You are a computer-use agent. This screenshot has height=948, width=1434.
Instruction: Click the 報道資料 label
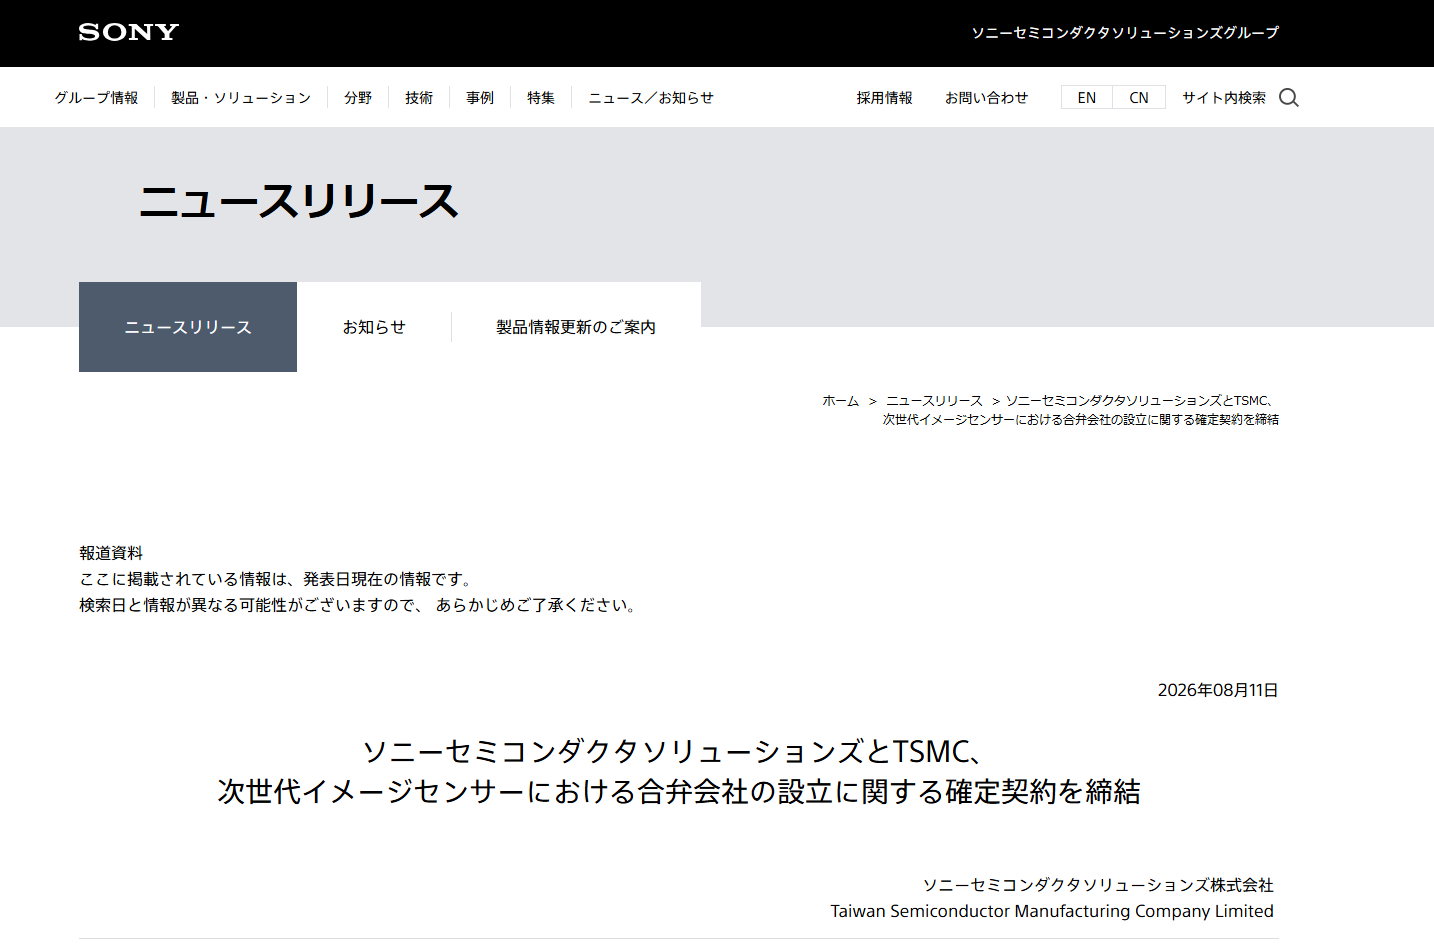[x=111, y=553]
